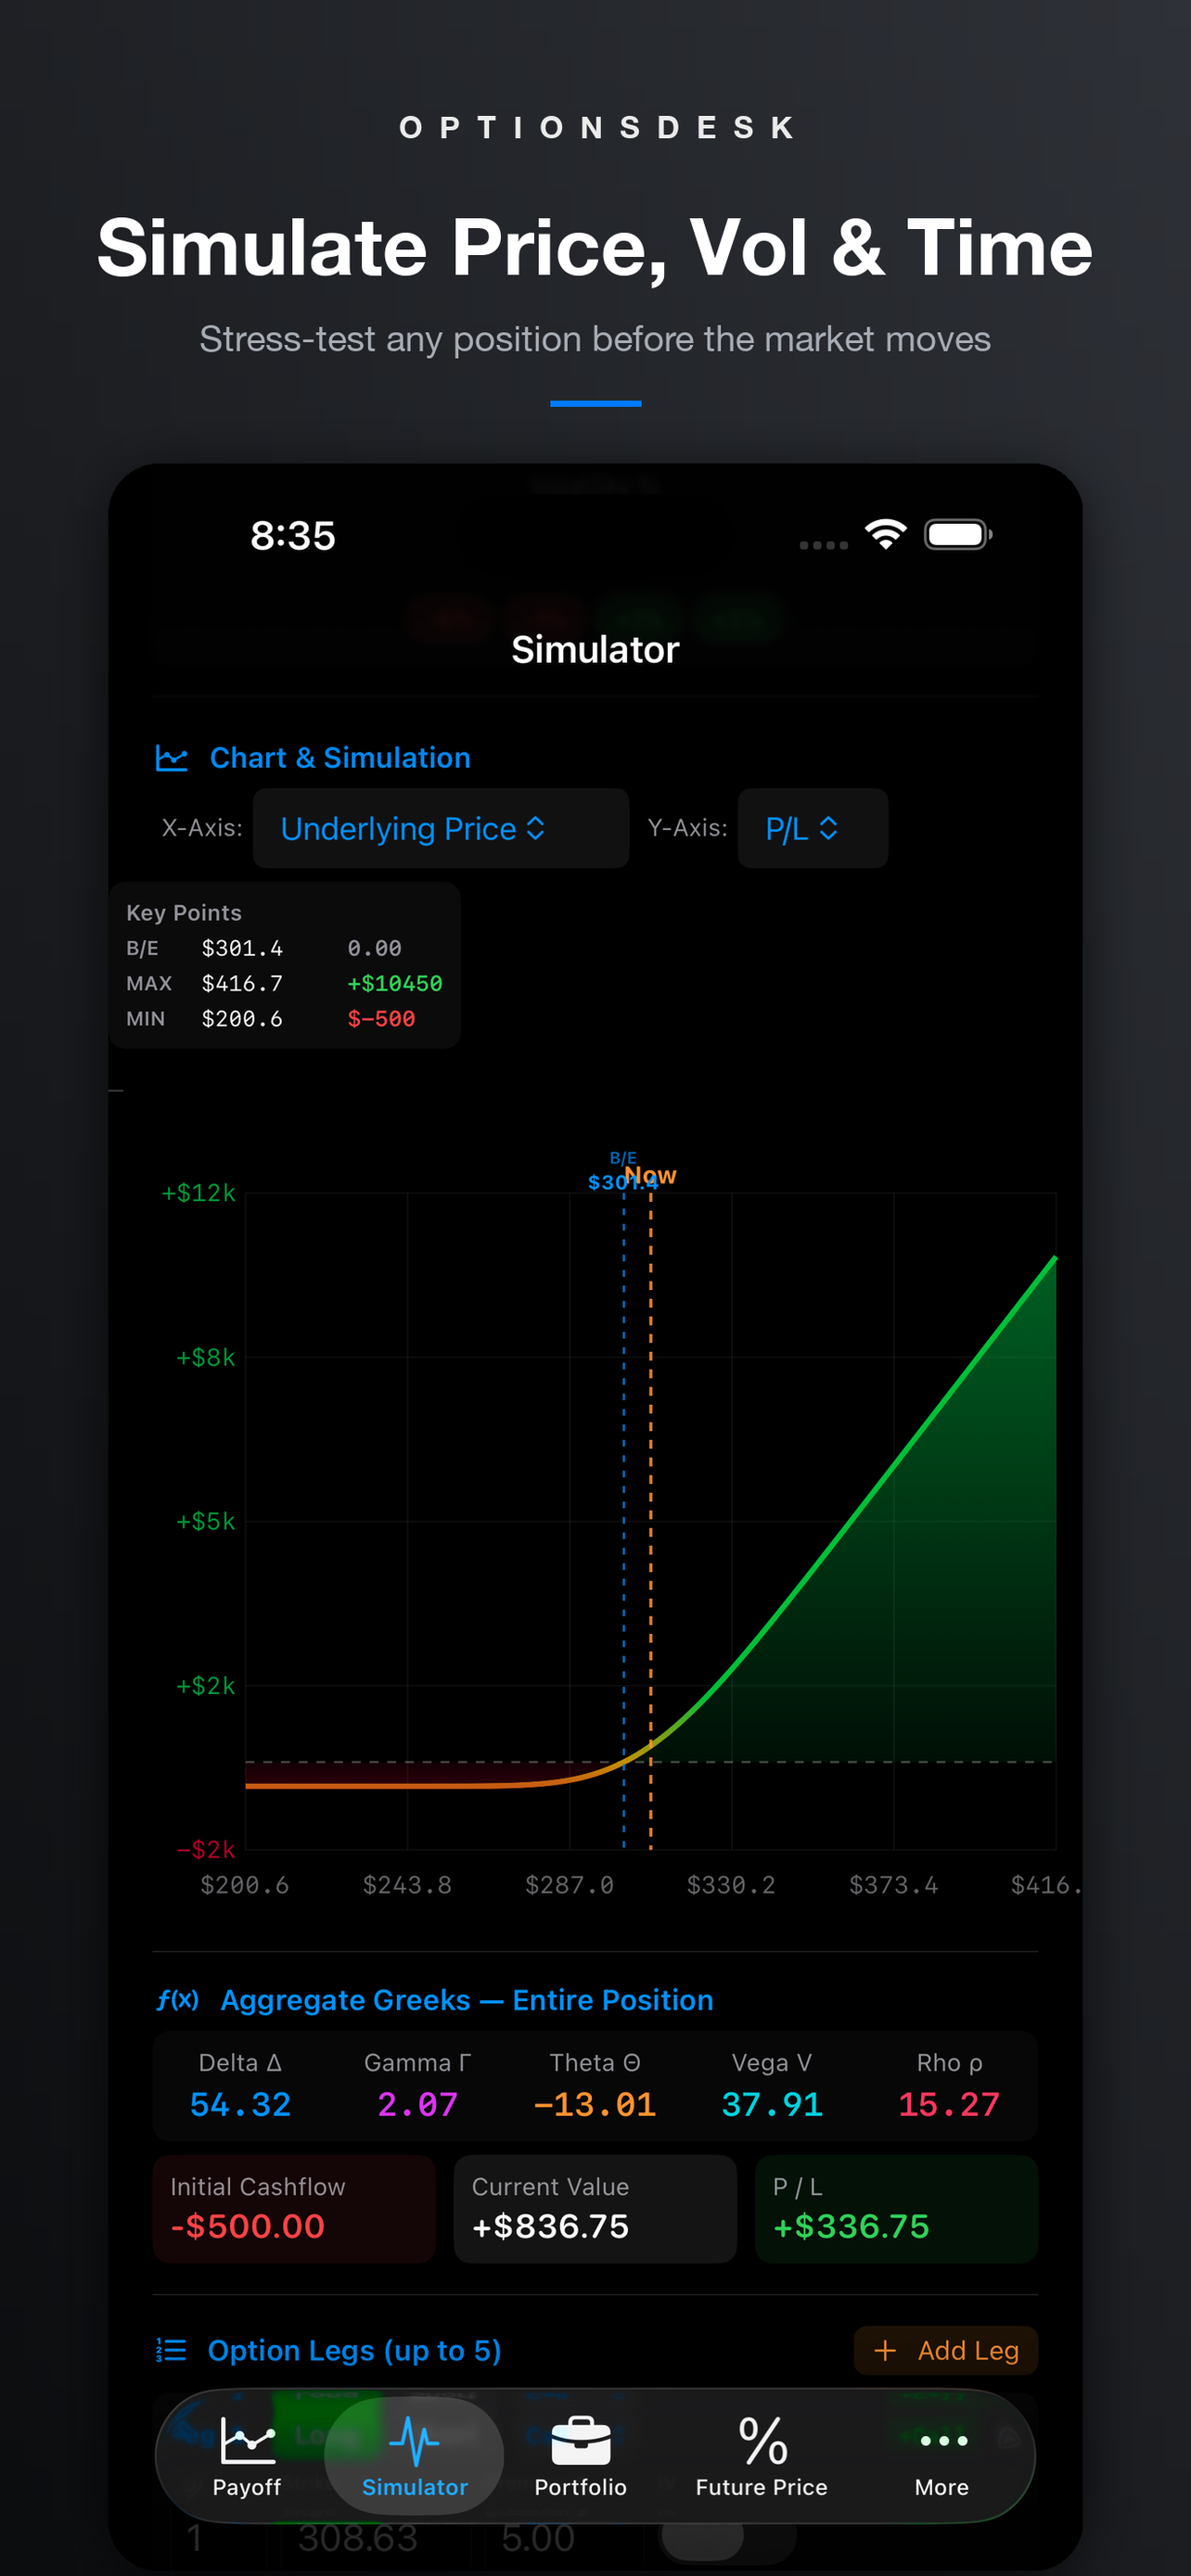Tap the +$8k Y-axis label
Viewport: 1191px width, 2576px height.
(x=206, y=1357)
